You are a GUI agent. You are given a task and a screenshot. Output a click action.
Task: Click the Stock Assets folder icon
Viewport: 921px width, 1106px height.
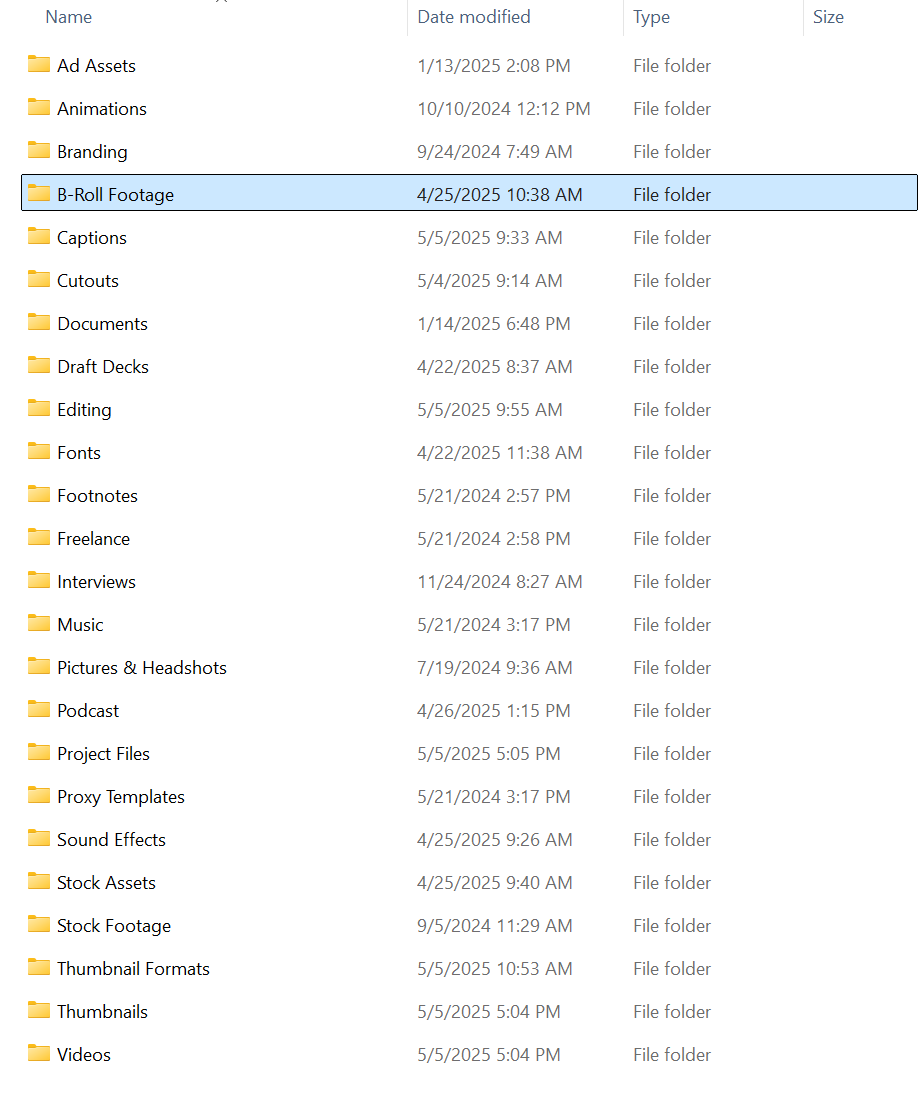[x=39, y=882]
